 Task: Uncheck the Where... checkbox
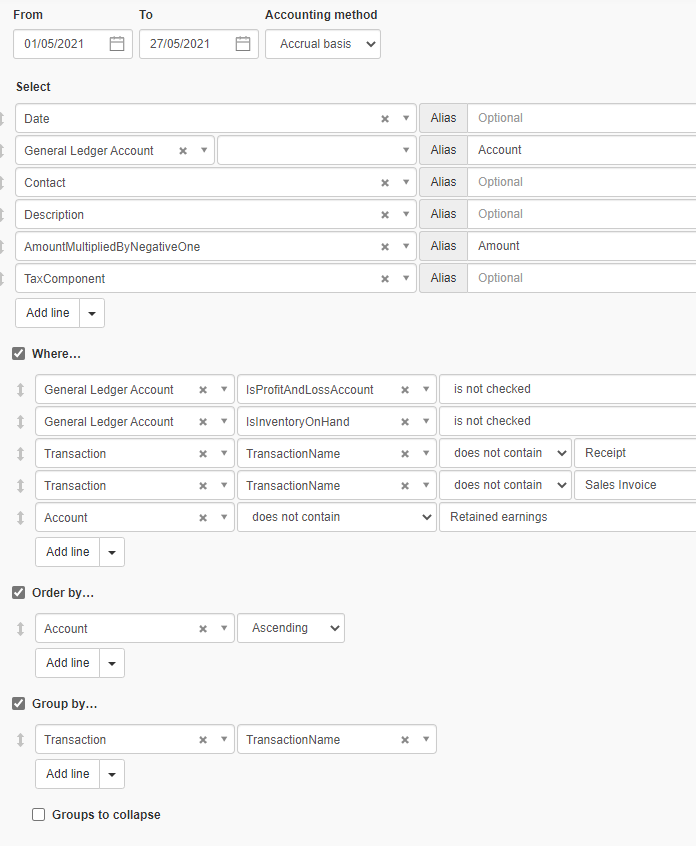[x=18, y=354]
